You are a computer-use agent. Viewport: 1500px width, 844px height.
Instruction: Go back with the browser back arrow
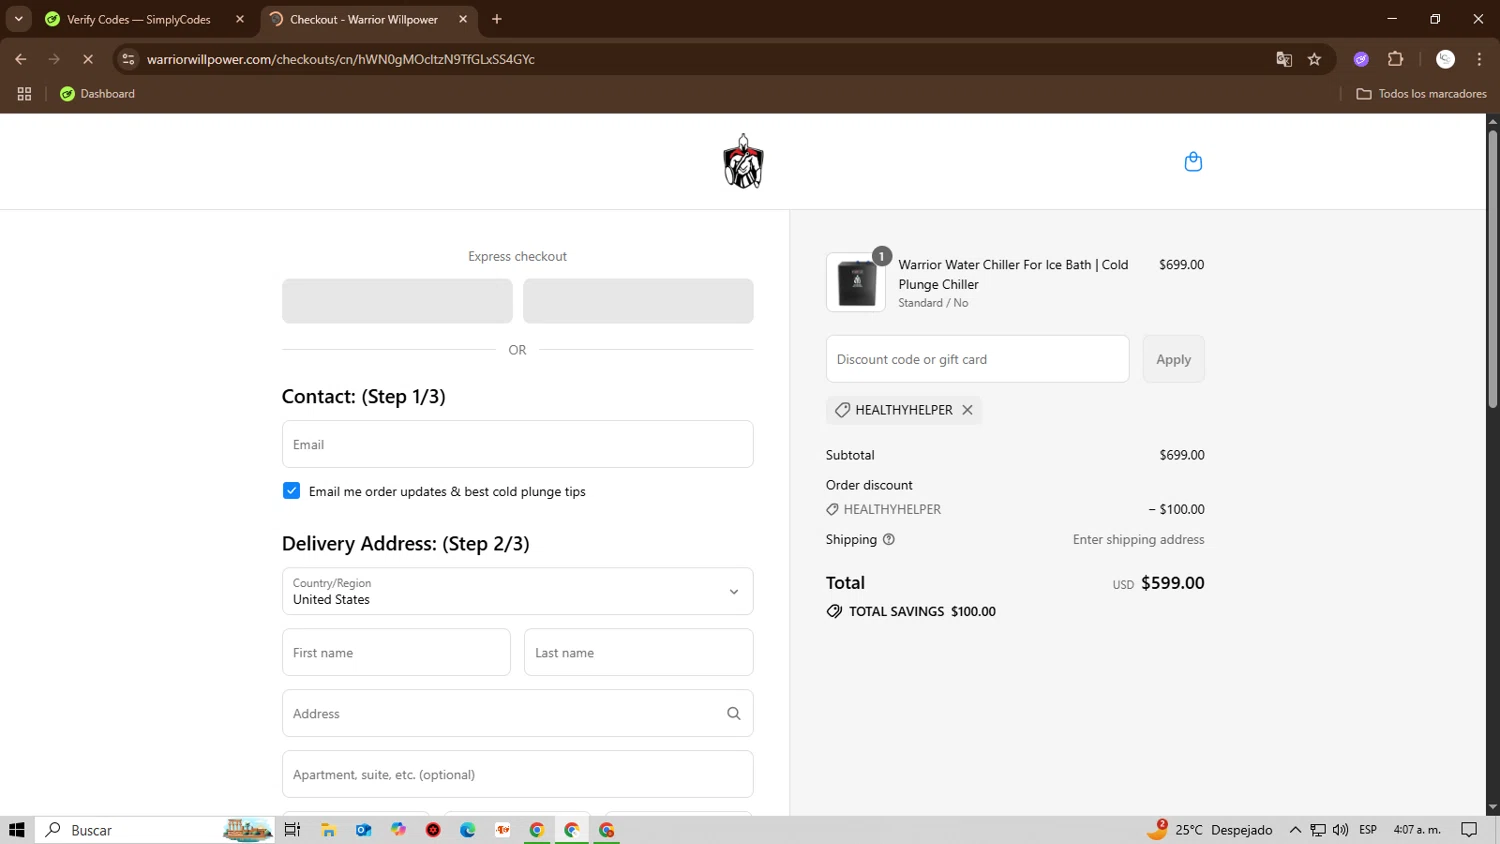click(21, 59)
